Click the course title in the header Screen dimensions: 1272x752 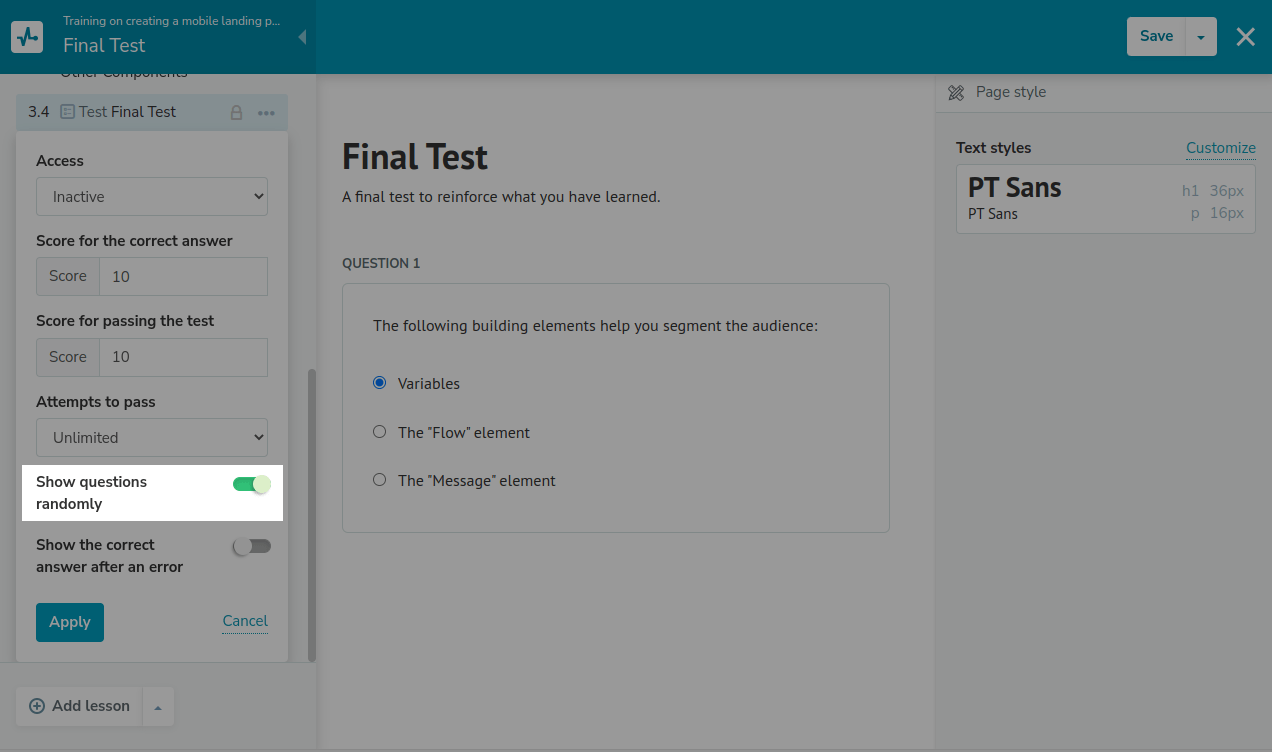pos(172,20)
